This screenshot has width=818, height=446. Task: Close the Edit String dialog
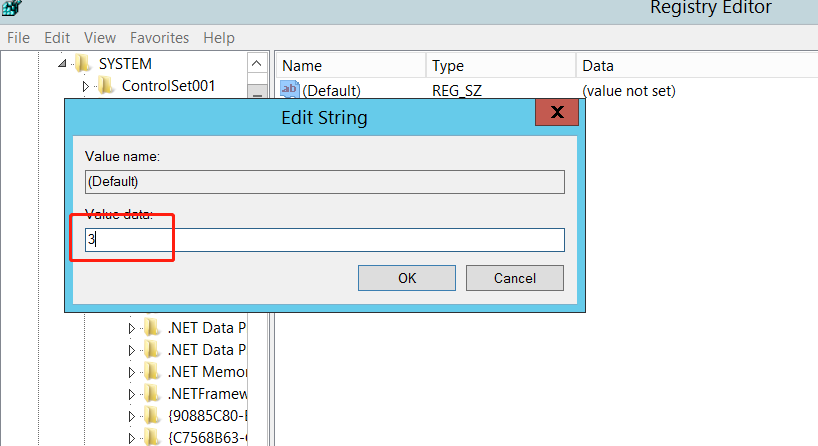click(557, 112)
